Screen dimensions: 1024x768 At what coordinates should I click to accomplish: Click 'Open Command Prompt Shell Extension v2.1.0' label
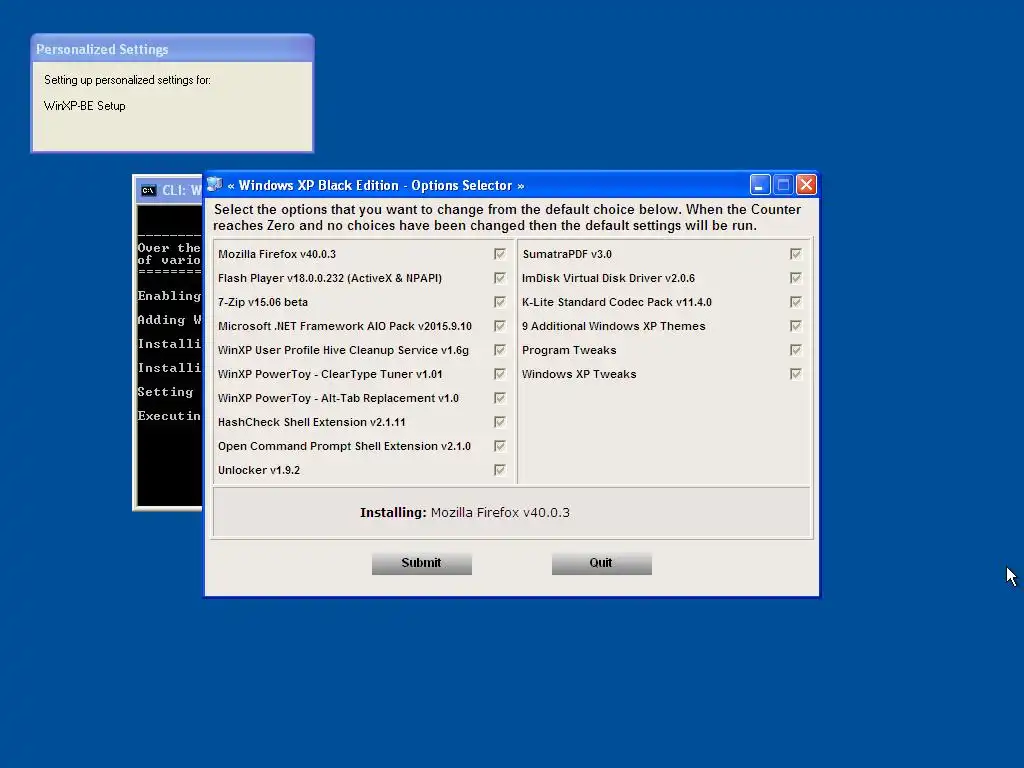[344, 446]
